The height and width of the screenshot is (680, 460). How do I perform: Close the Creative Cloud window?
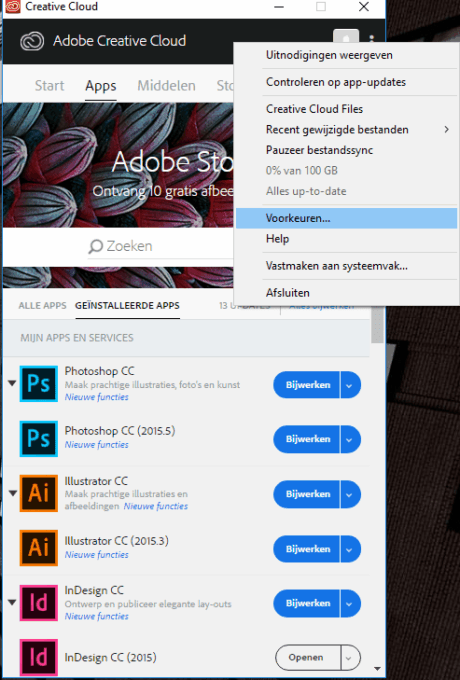[x=364, y=7]
